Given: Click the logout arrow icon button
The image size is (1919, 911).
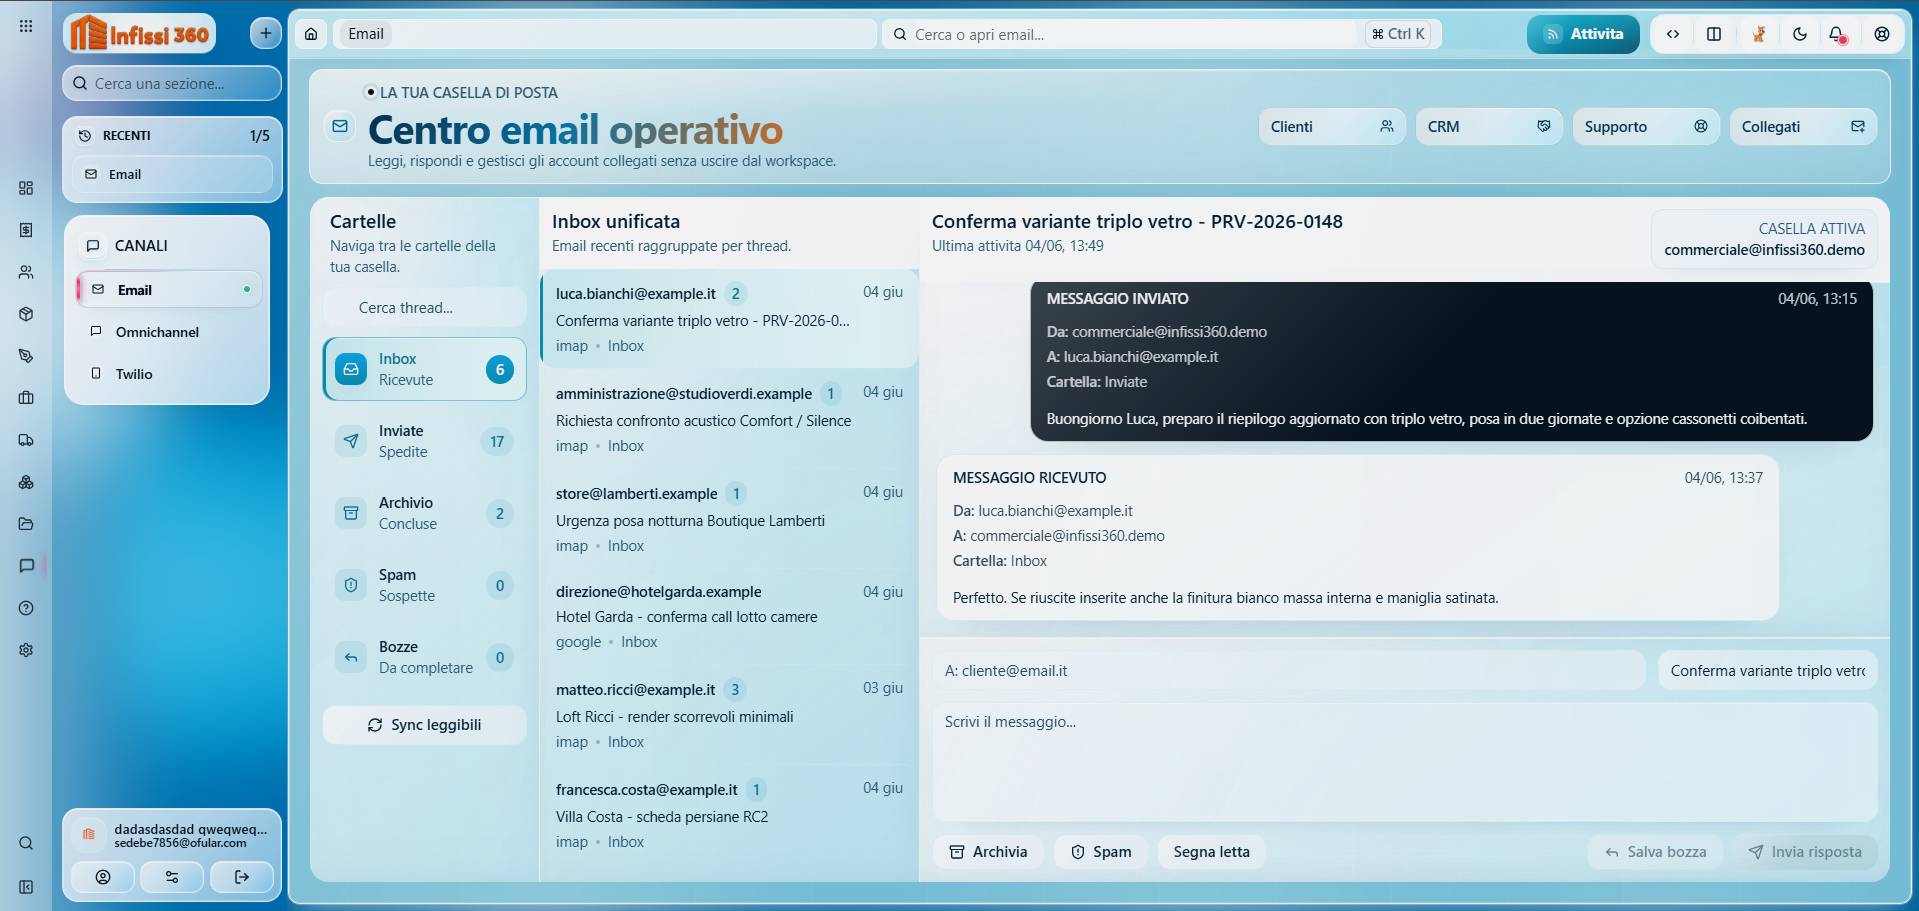Looking at the screenshot, I should tap(241, 877).
